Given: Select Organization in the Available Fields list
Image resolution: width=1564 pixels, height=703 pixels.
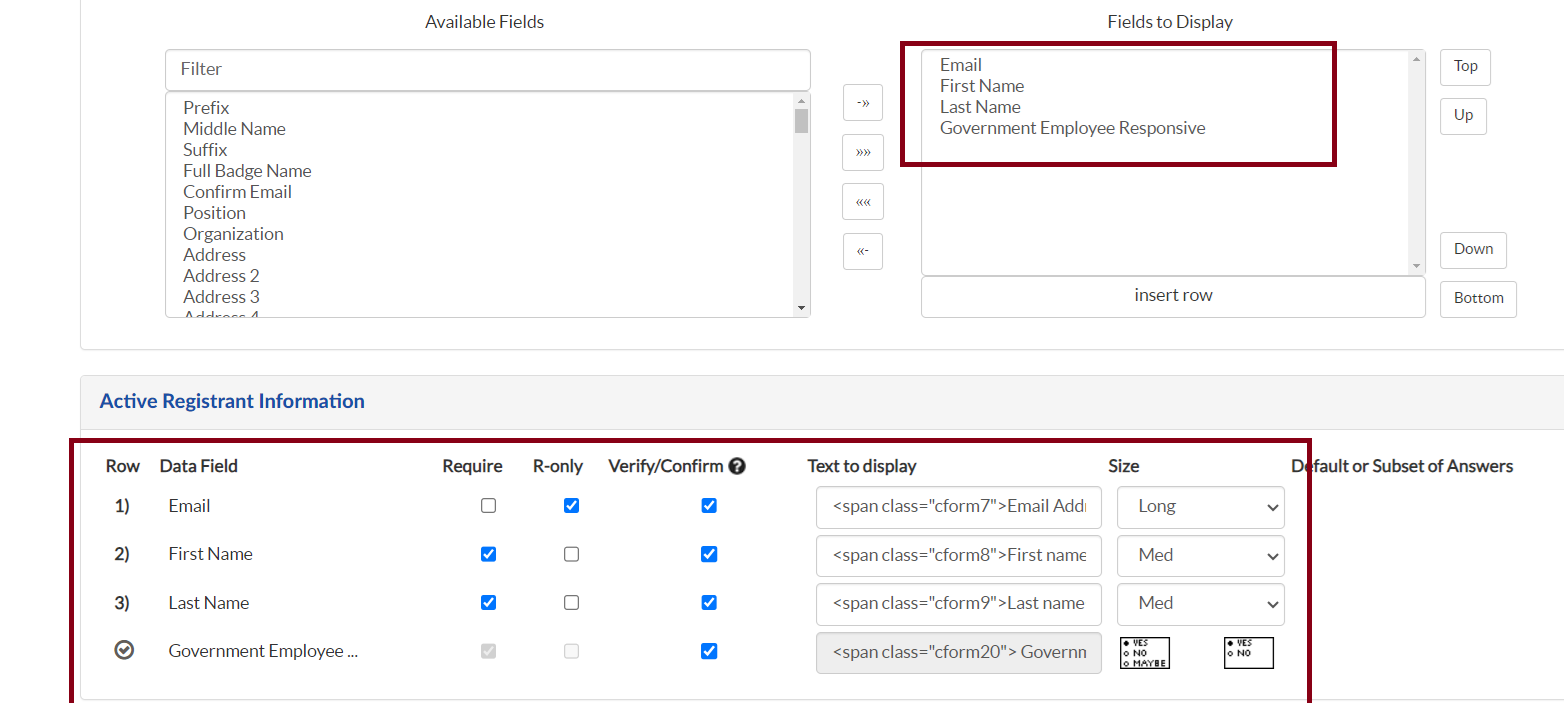Looking at the screenshot, I should pyautogui.click(x=233, y=234).
